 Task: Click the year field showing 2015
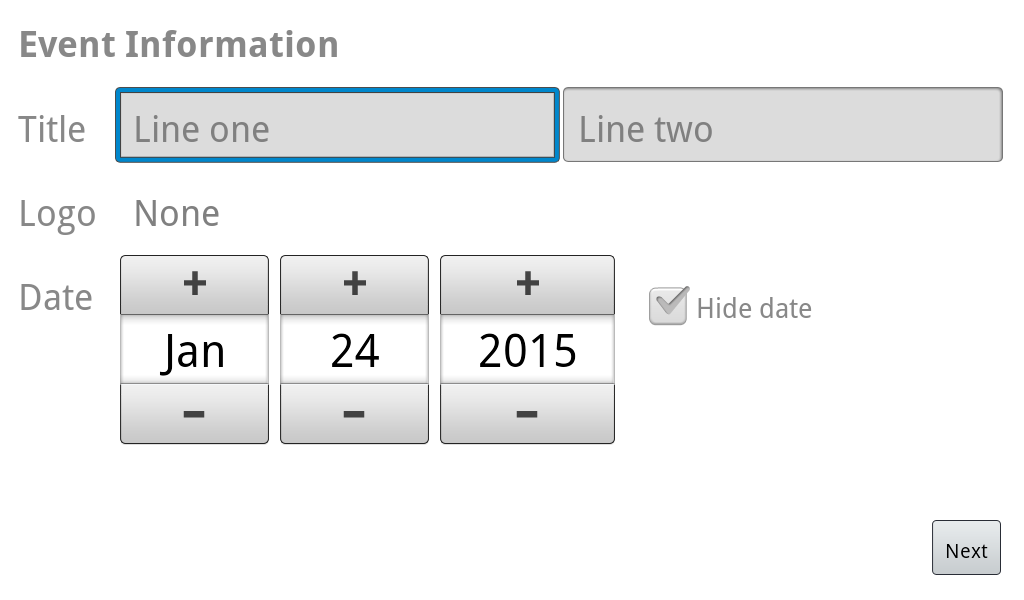527,350
